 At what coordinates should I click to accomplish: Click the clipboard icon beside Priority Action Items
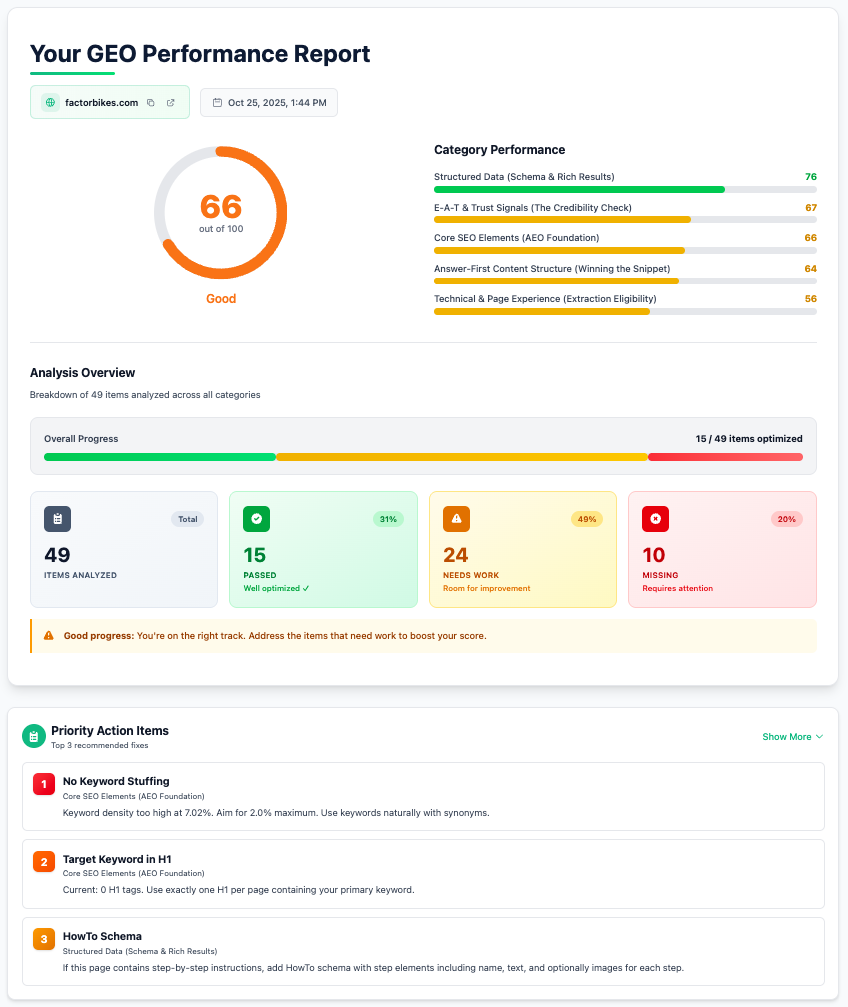(33, 736)
